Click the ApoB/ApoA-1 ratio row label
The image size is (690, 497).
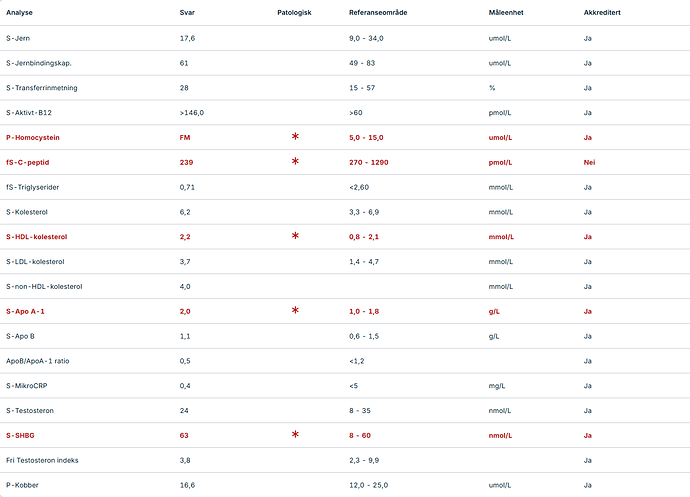coord(38,361)
